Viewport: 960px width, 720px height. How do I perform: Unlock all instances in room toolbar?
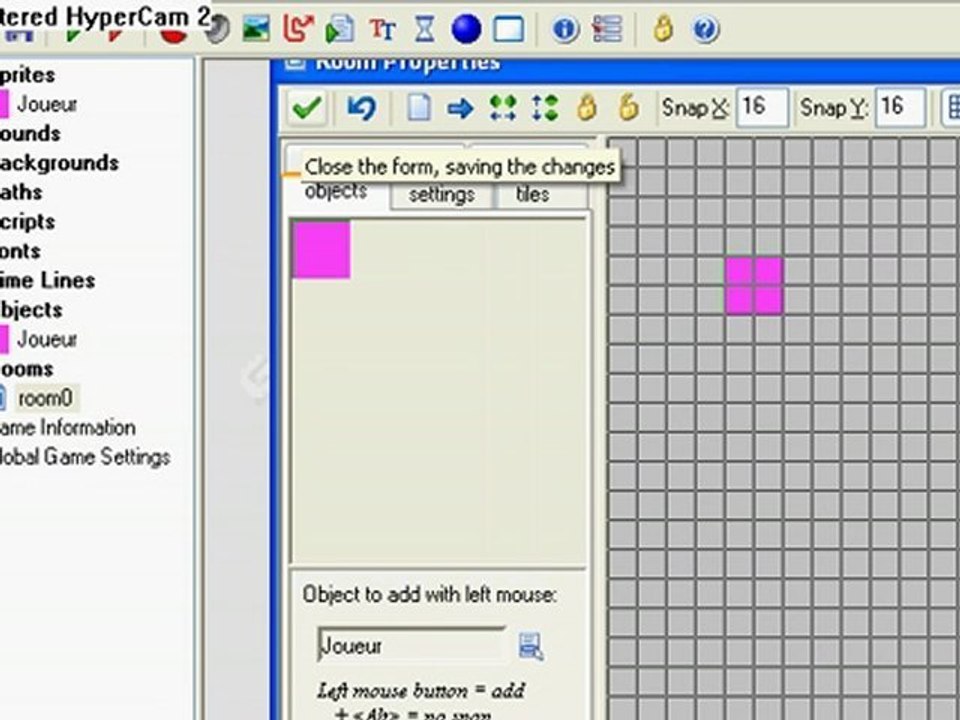(x=628, y=108)
